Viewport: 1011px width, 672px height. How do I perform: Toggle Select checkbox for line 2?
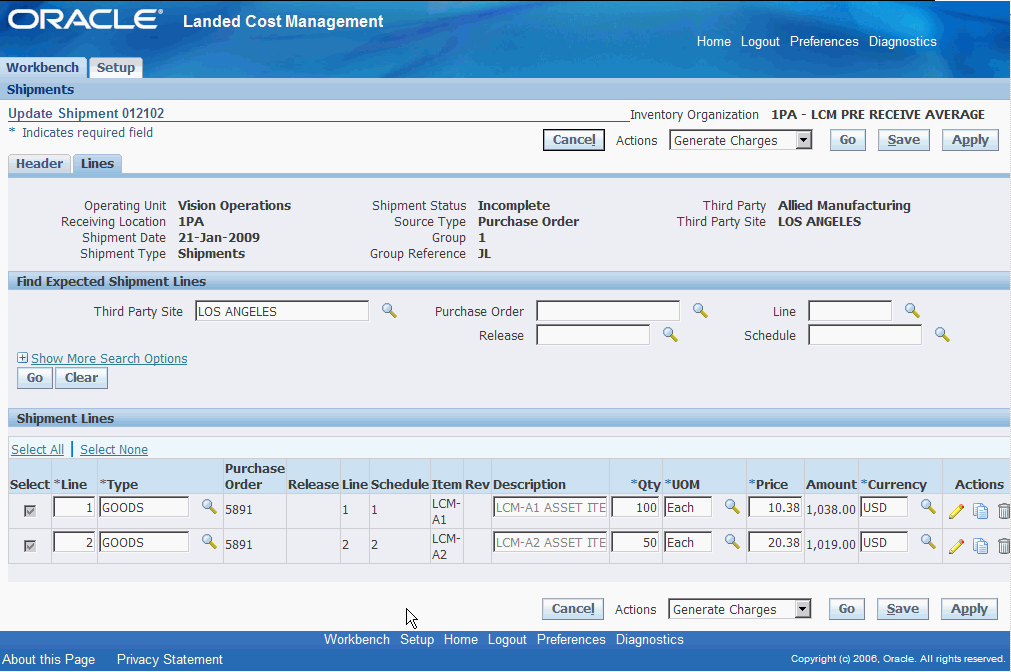coord(30,546)
